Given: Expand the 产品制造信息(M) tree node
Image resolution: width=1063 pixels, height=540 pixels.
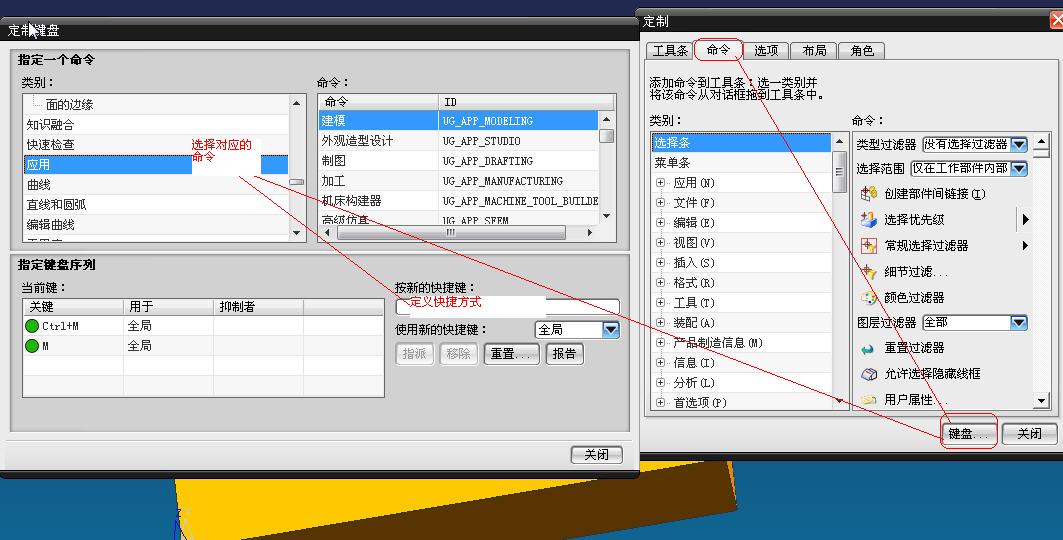Looking at the screenshot, I should (x=660, y=343).
